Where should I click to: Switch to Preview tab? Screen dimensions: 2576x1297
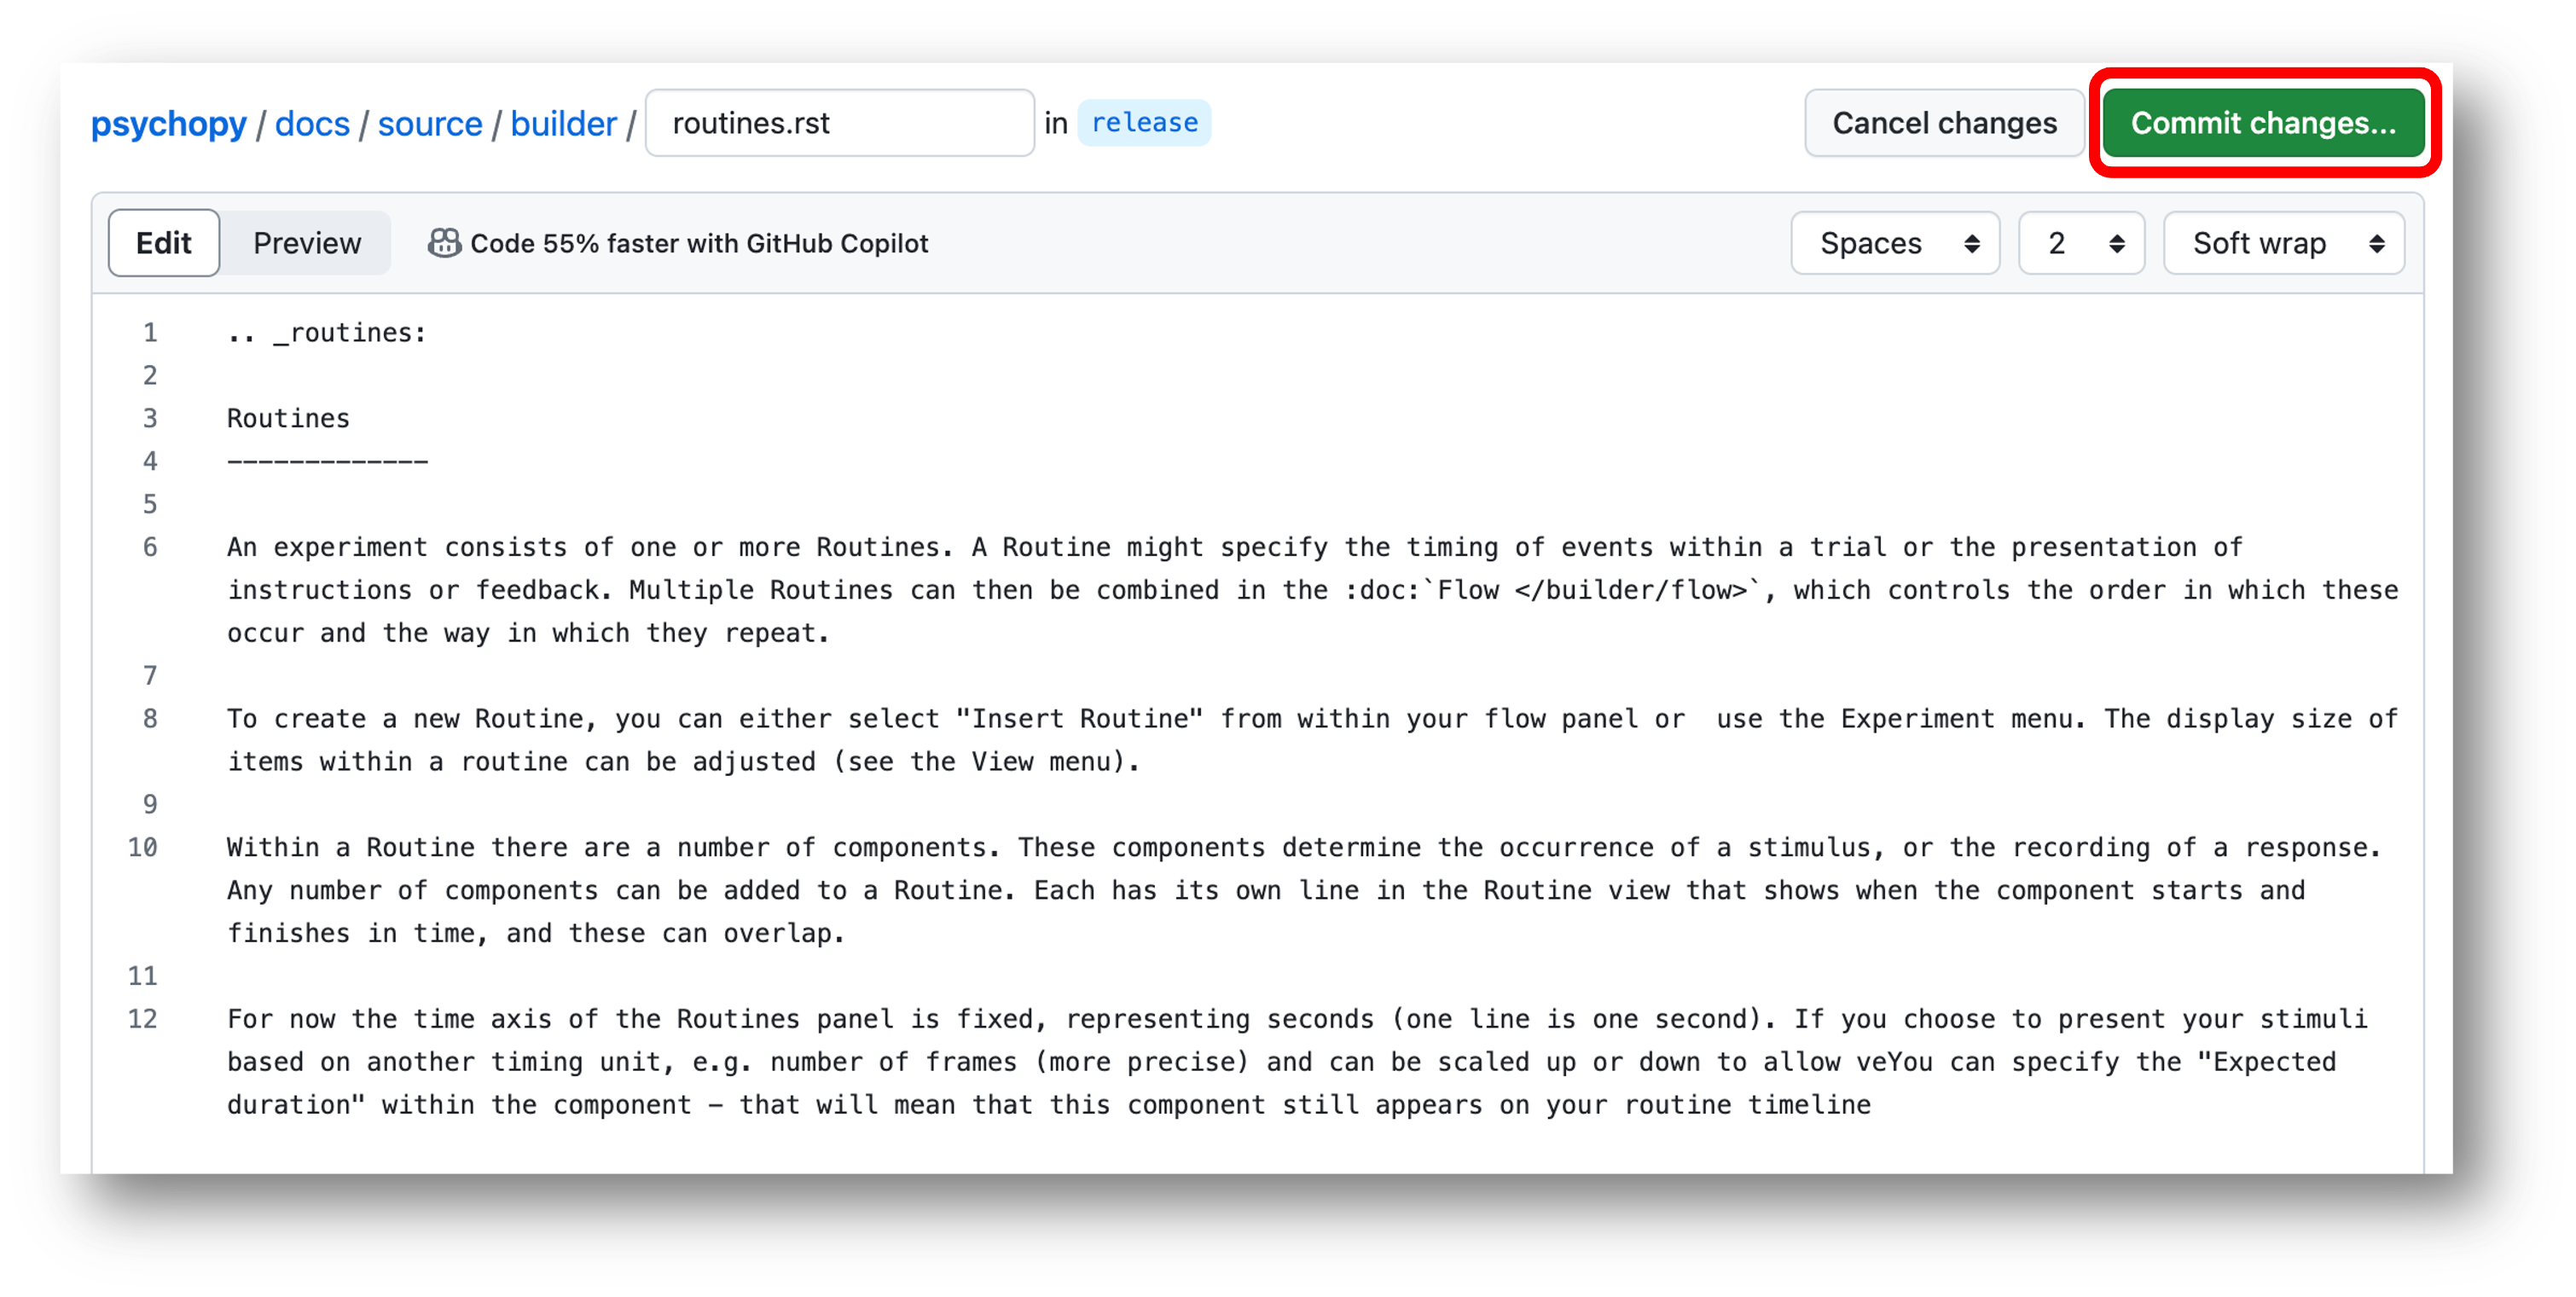click(x=308, y=243)
